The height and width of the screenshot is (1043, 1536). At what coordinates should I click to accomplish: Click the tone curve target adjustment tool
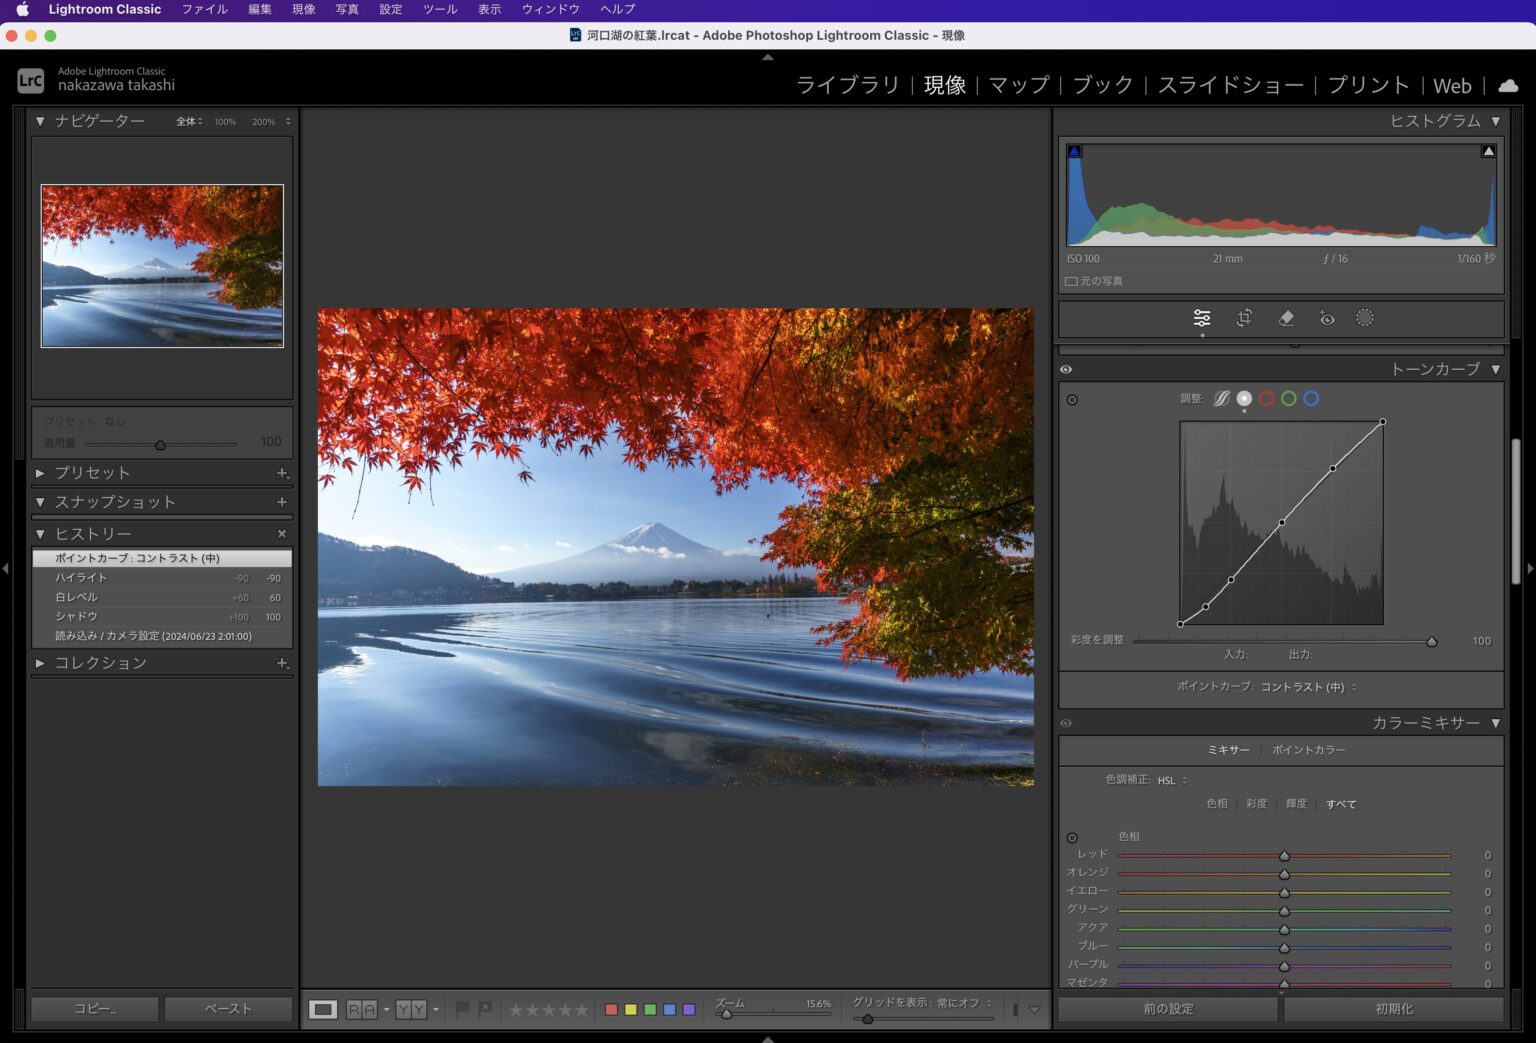[x=1072, y=400]
